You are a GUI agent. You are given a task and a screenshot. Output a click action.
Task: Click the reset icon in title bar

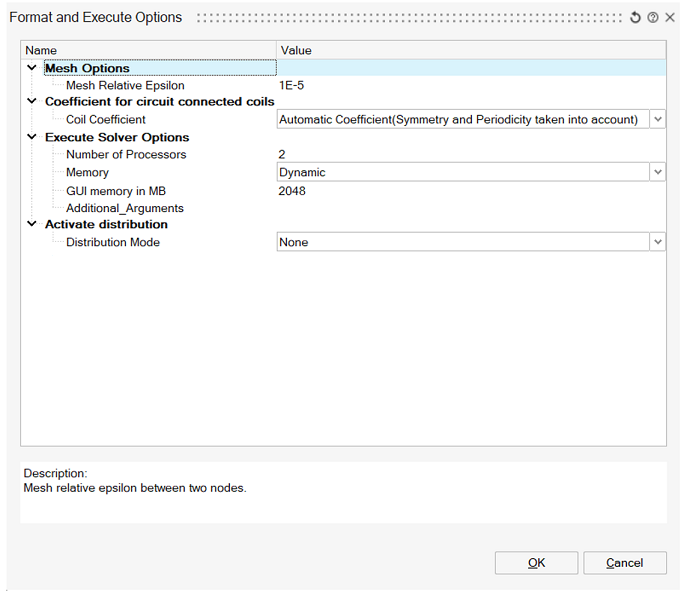click(x=635, y=18)
